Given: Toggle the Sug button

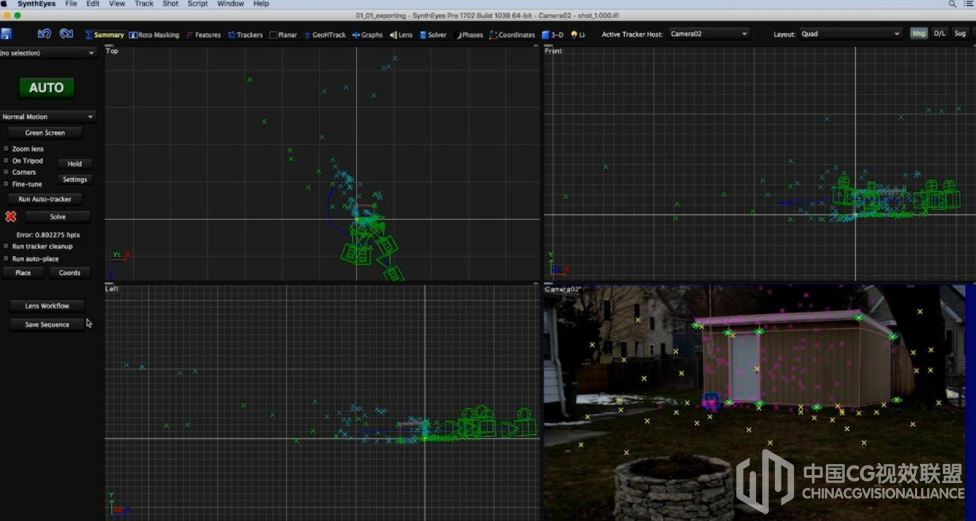Looking at the screenshot, I should pyautogui.click(x=960, y=34).
